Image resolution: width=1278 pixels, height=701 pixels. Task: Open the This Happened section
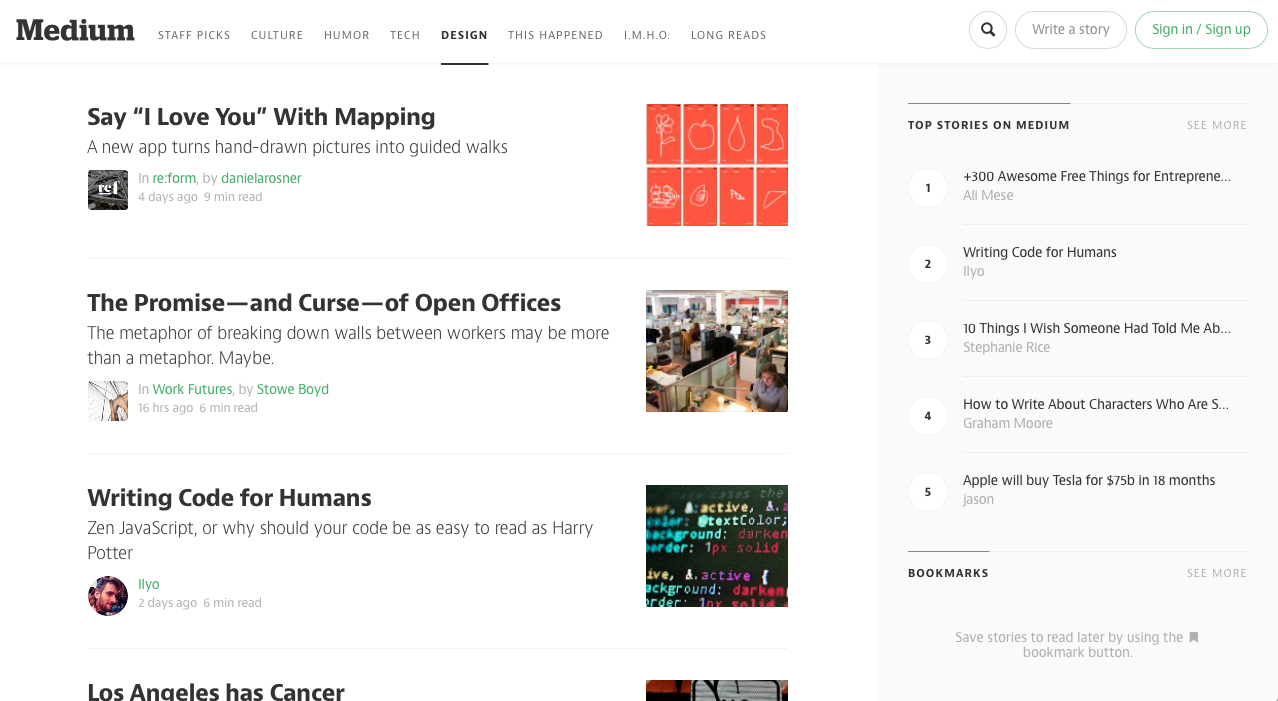(x=556, y=35)
